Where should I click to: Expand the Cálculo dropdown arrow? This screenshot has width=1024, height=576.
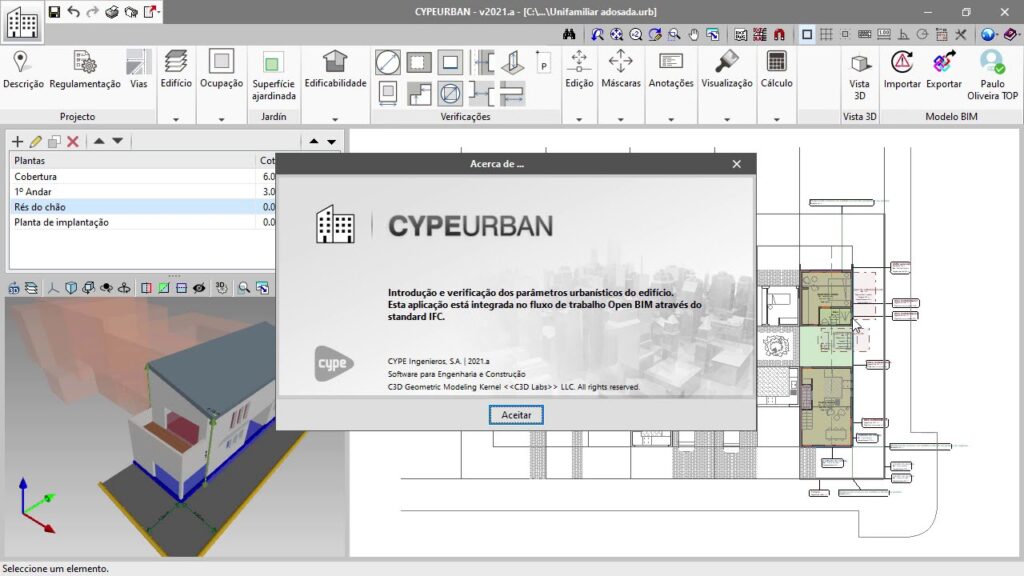pyautogui.click(x=776, y=119)
